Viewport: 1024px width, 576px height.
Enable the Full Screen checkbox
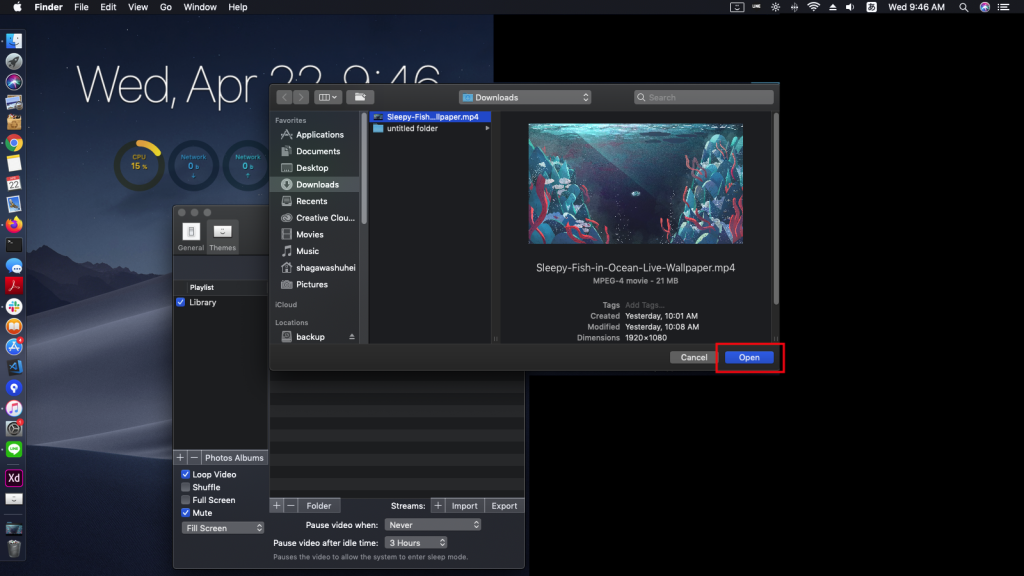[185, 500]
